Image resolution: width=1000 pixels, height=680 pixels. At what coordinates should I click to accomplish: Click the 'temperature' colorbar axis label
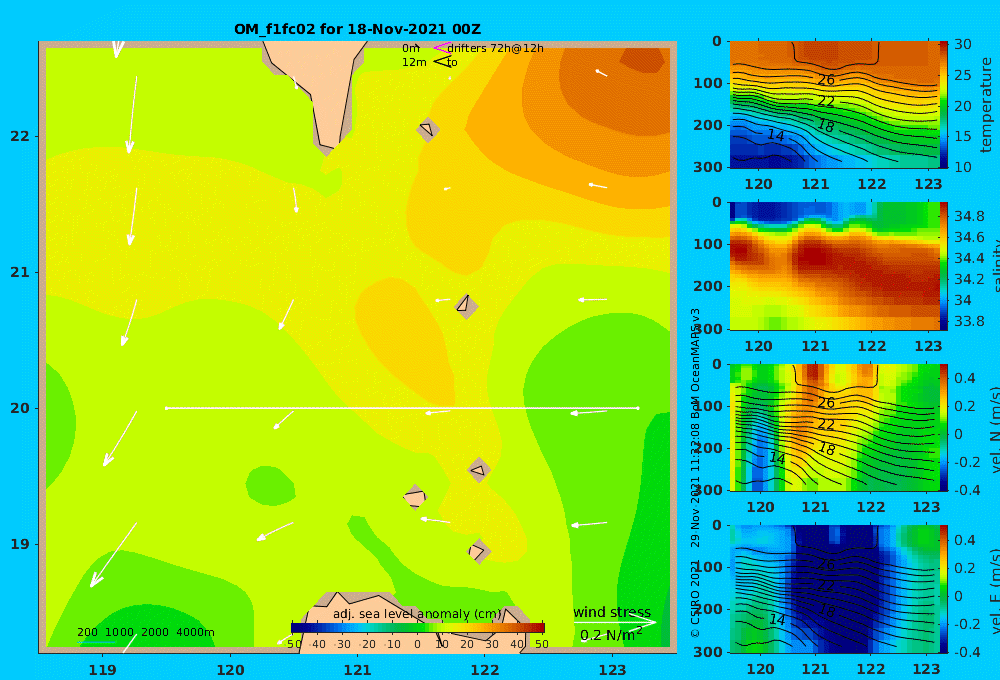click(x=986, y=105)
